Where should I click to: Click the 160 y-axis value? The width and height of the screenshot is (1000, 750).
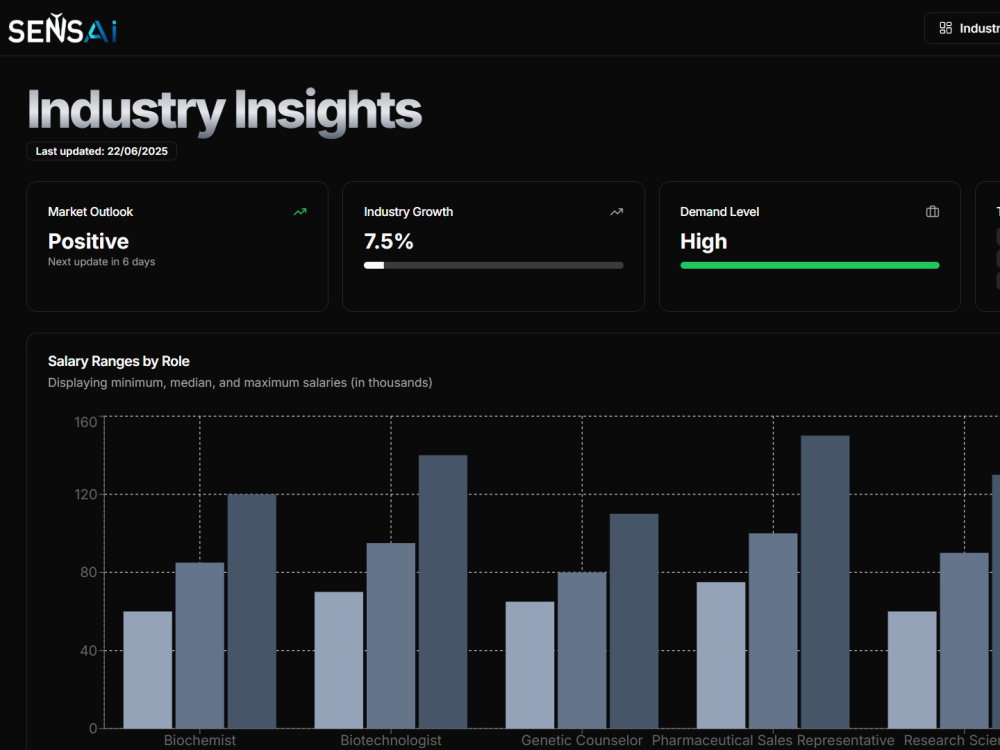click(x=85, y=422)
